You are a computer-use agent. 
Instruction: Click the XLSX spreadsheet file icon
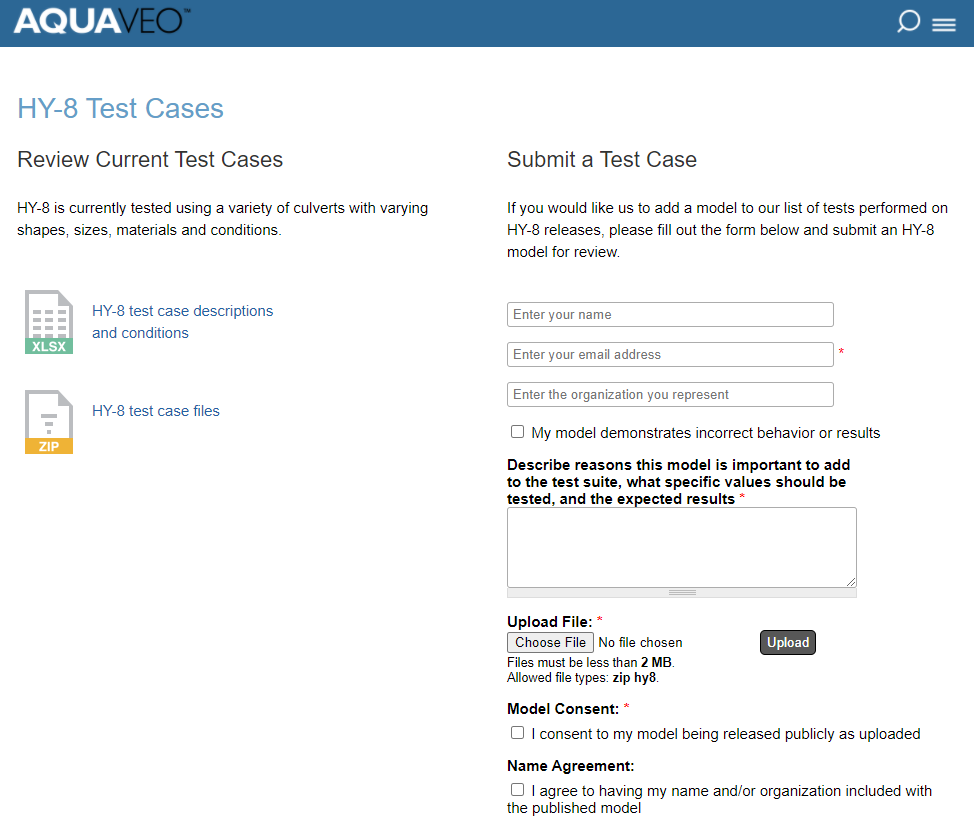pyautogui.click(x=49, y=322)
